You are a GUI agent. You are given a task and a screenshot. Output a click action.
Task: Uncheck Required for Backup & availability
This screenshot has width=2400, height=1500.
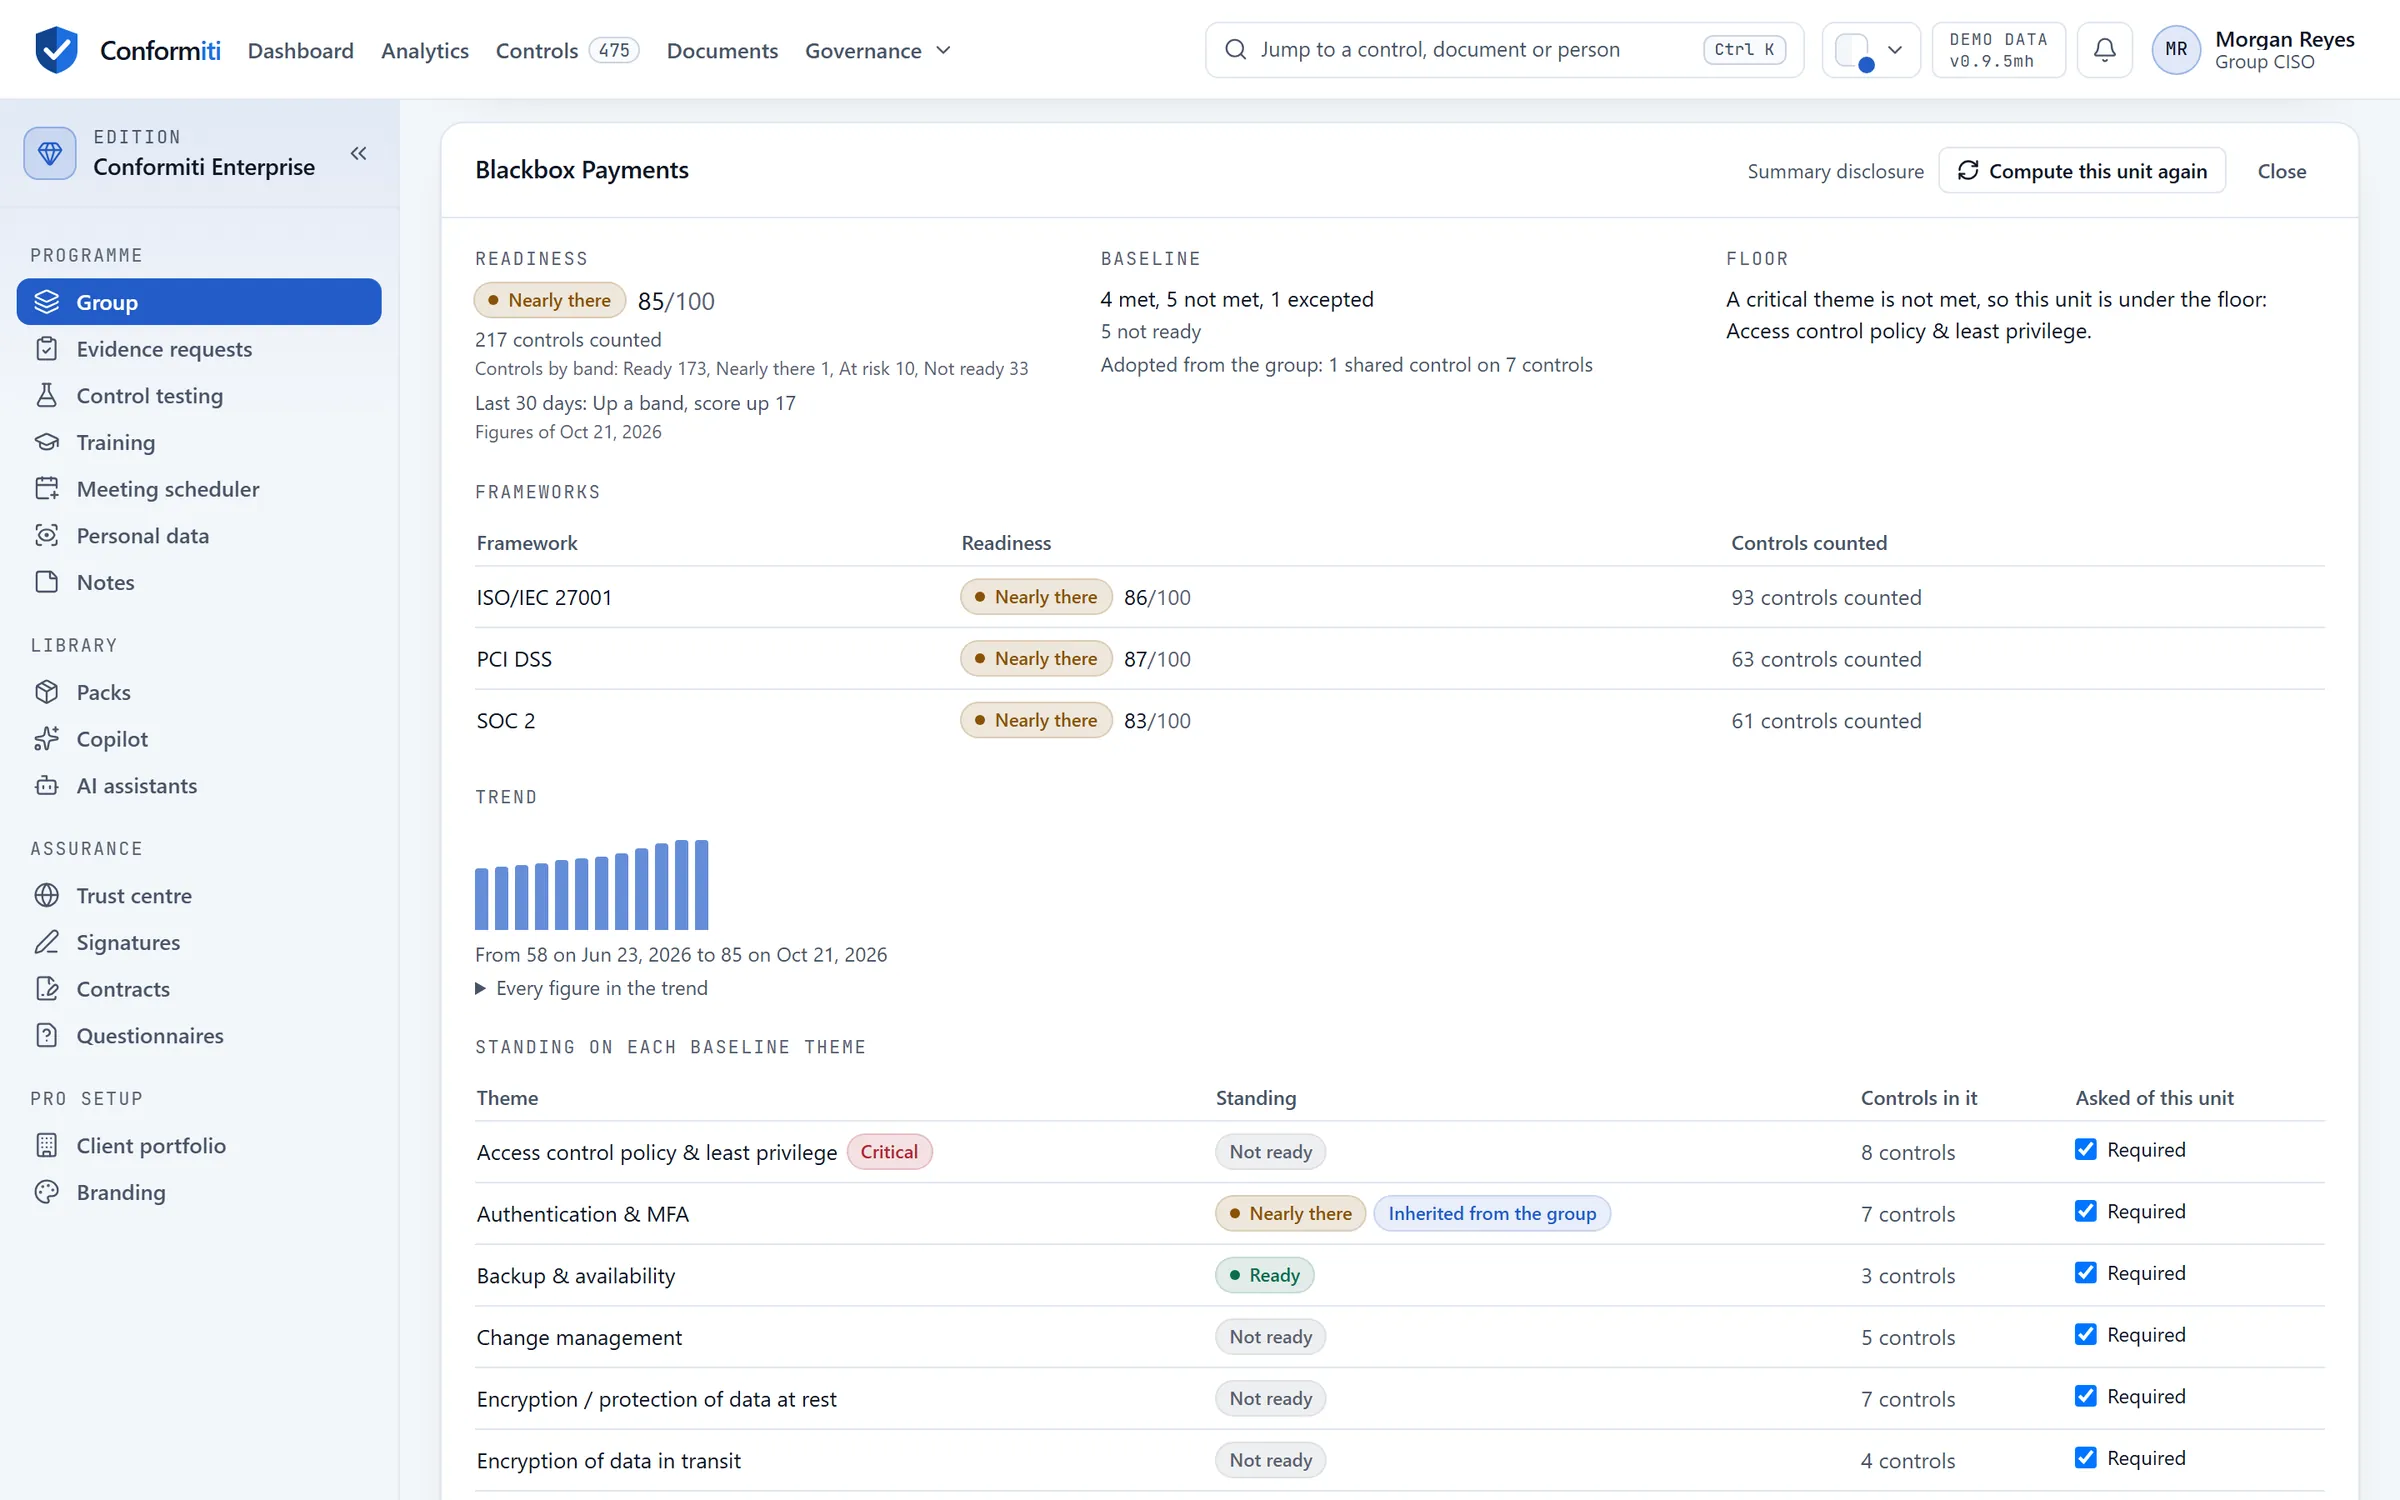click(x=2085, y=1272)
